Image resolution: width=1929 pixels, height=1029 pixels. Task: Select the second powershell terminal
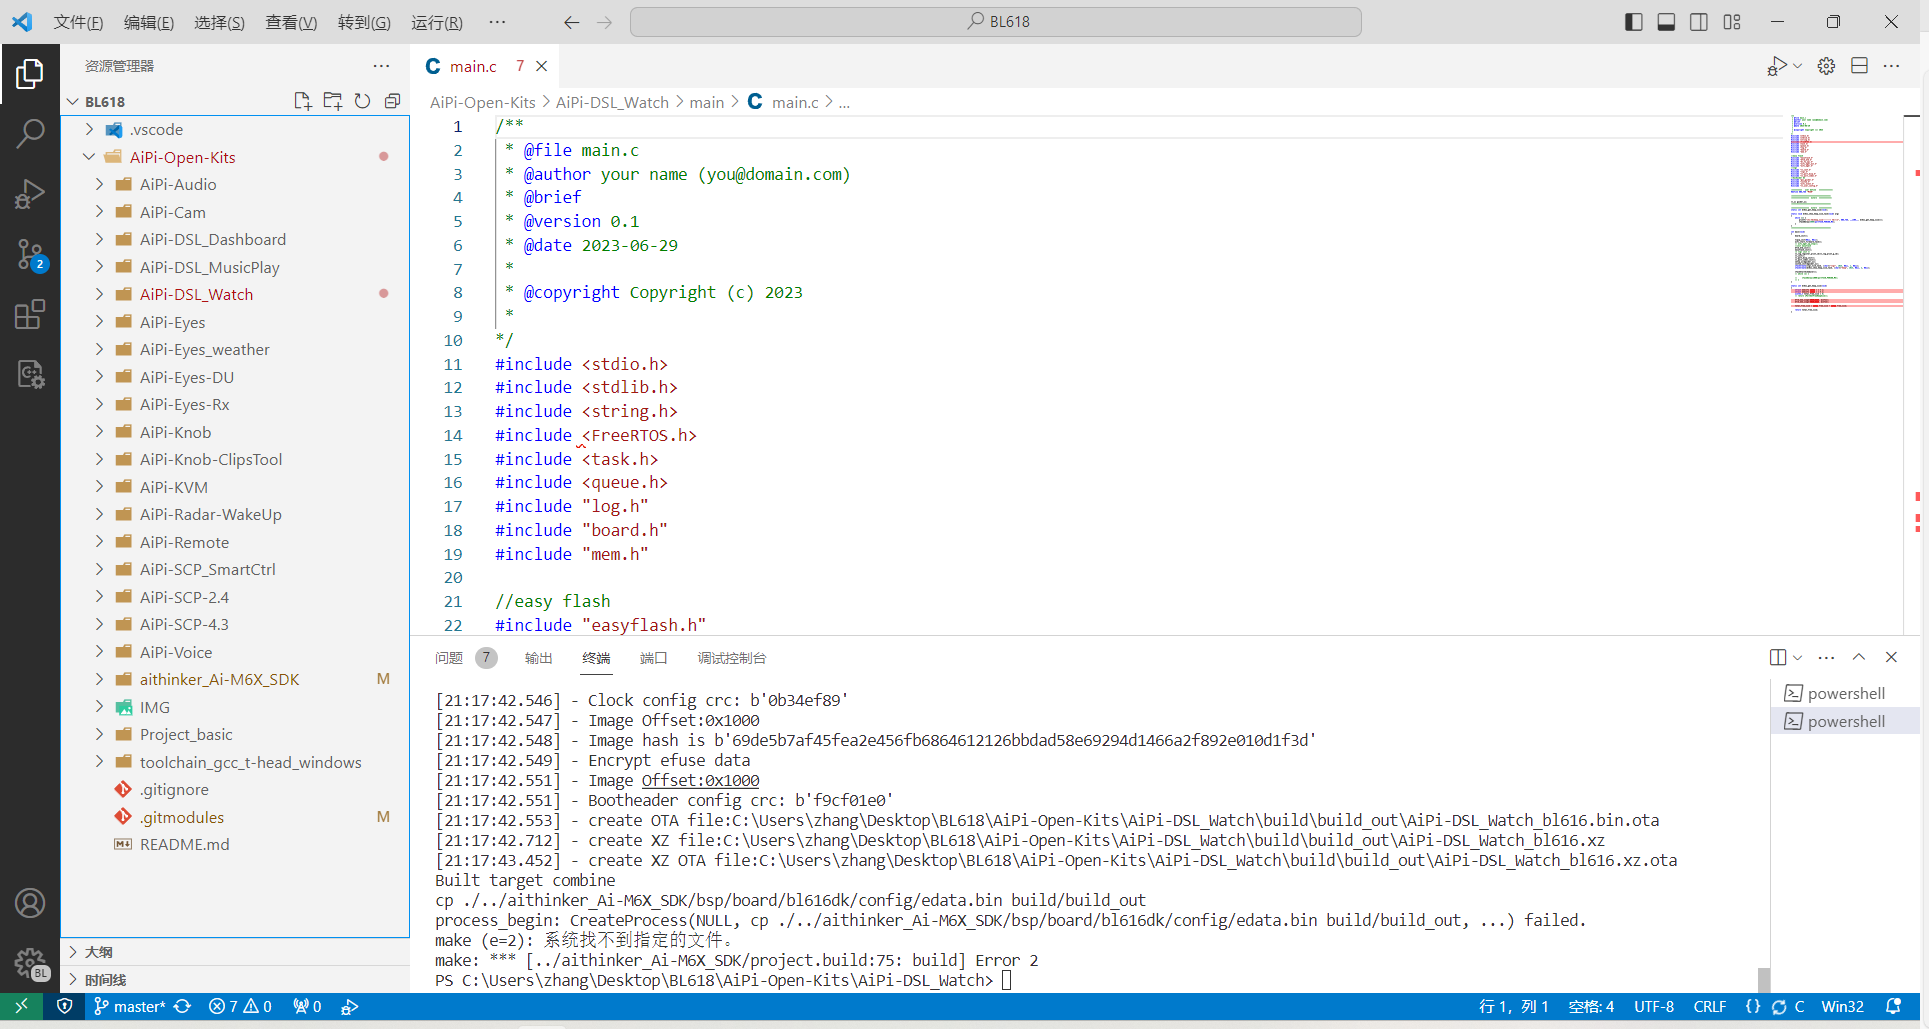coord(1845,721)
